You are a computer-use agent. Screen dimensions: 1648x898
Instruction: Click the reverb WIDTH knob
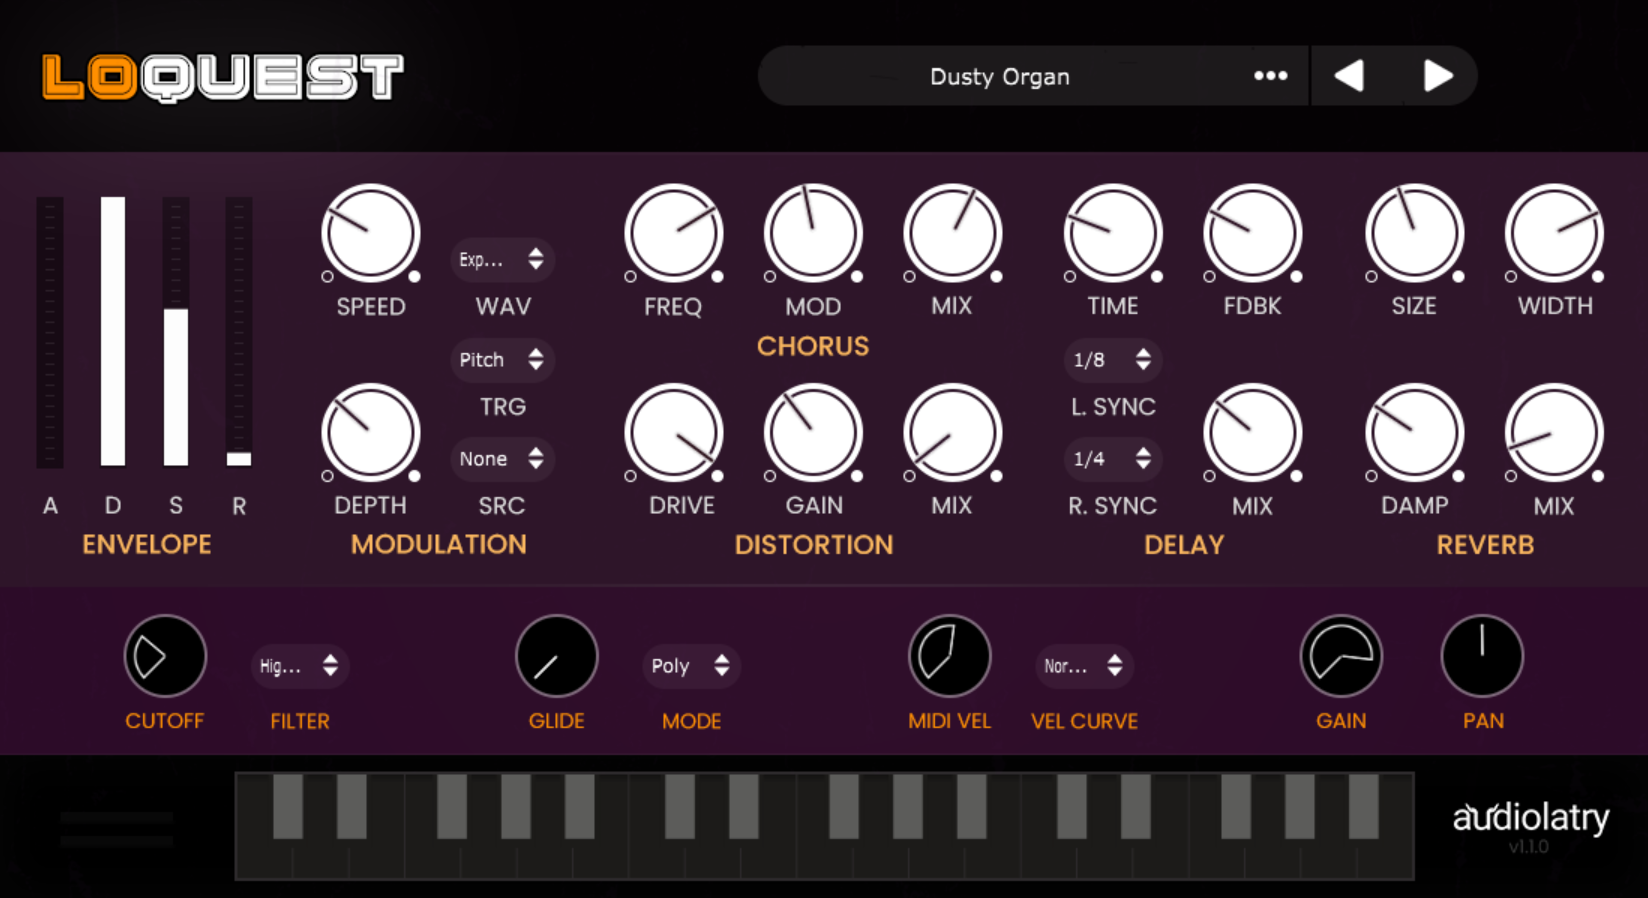coord(1554,234)
